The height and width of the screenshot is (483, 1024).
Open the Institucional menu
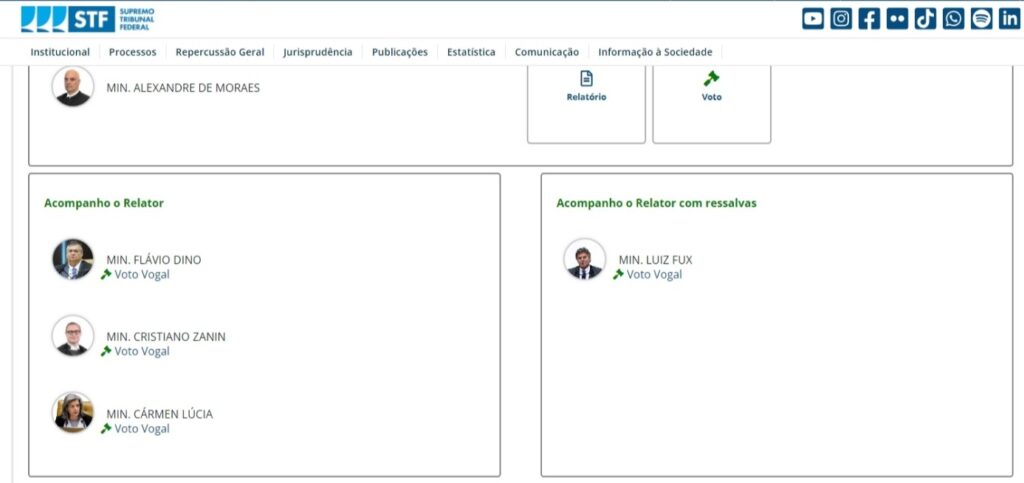point(60,52)
